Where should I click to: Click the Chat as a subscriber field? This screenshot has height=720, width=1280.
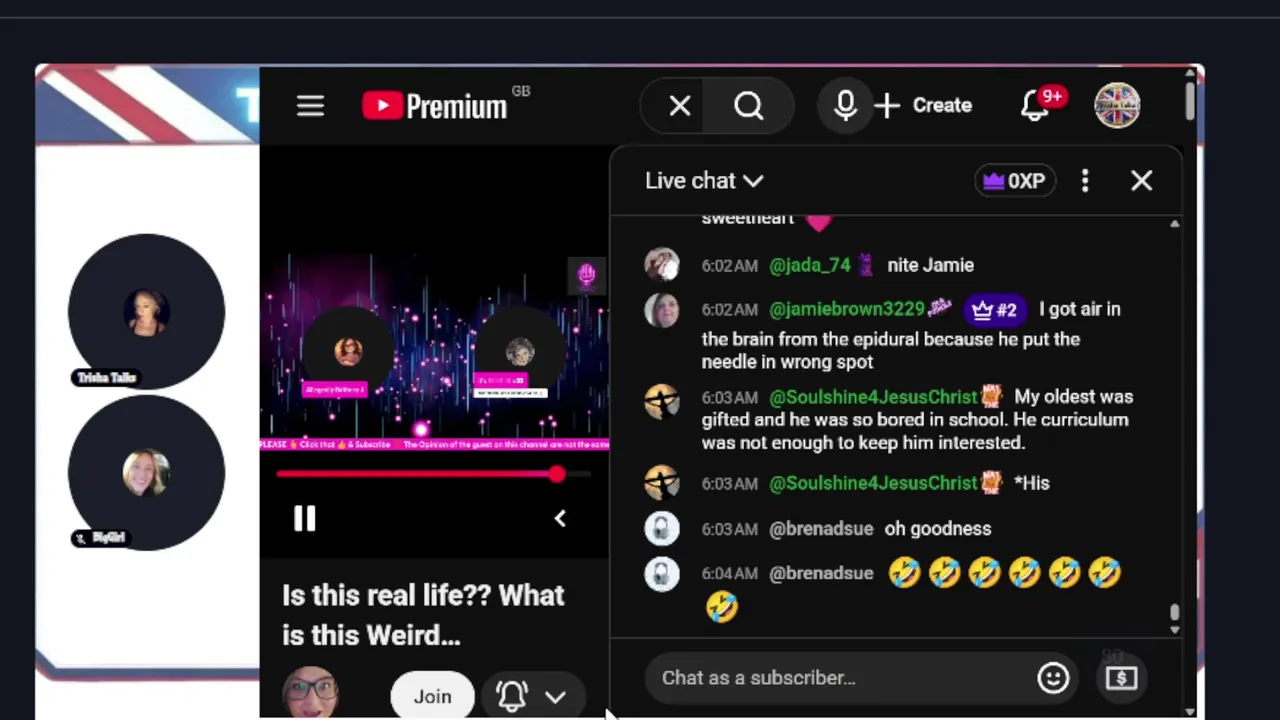coord(840,678)
